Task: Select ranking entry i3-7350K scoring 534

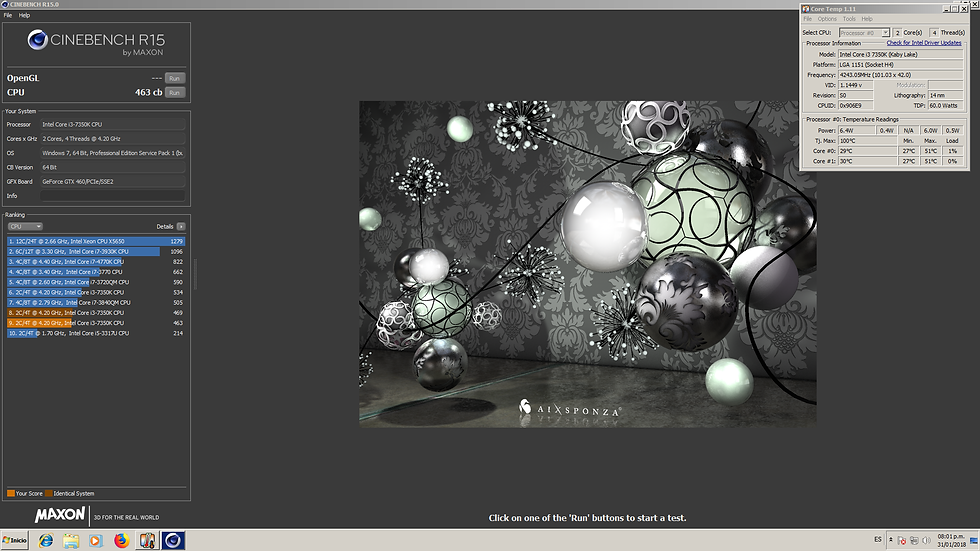Action: point(96,292)
